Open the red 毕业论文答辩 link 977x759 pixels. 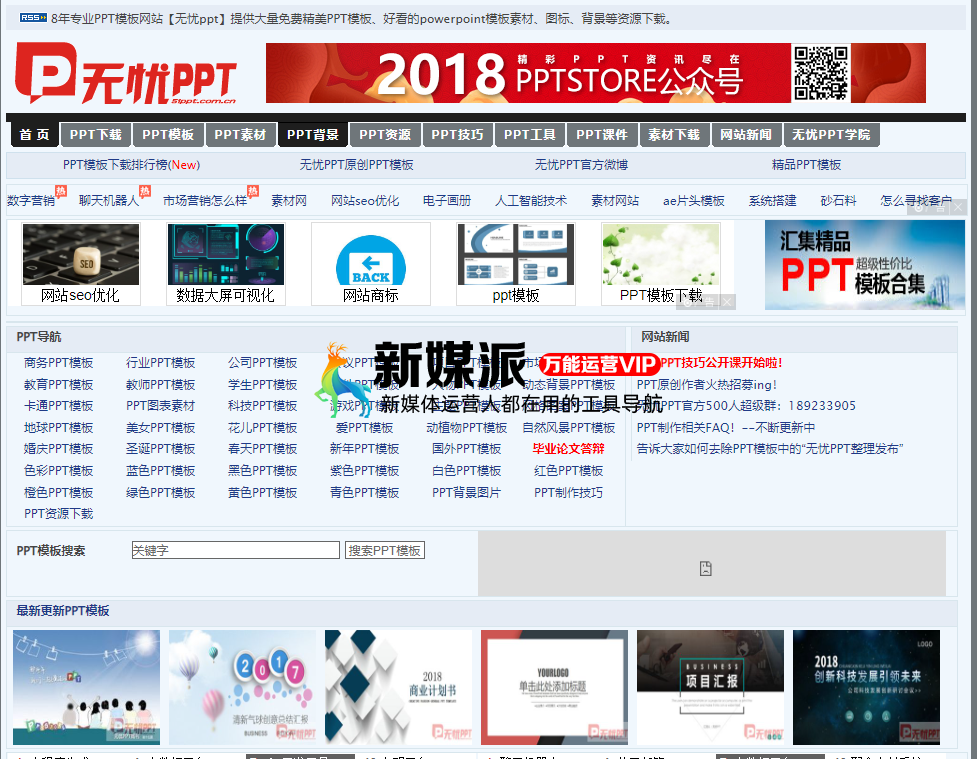tap(568, 449)
